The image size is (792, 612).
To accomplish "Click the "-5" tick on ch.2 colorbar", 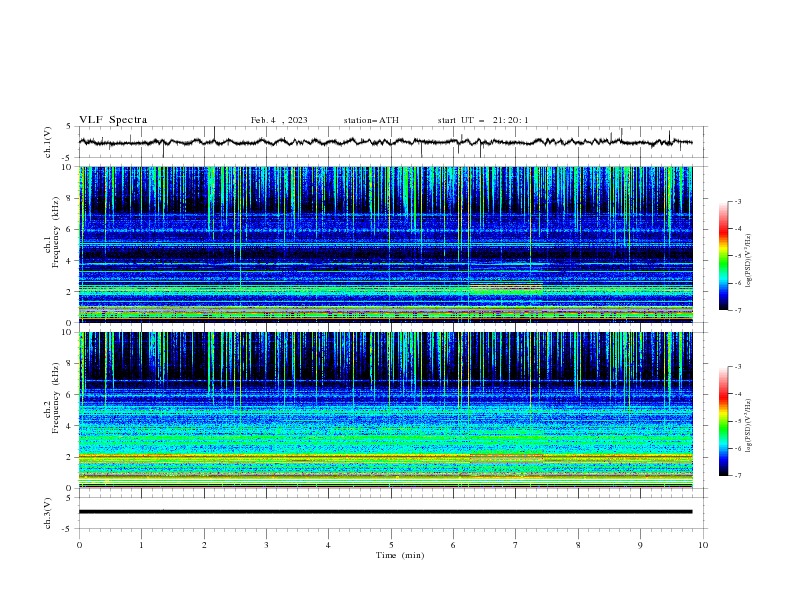I will click(738, 421).
